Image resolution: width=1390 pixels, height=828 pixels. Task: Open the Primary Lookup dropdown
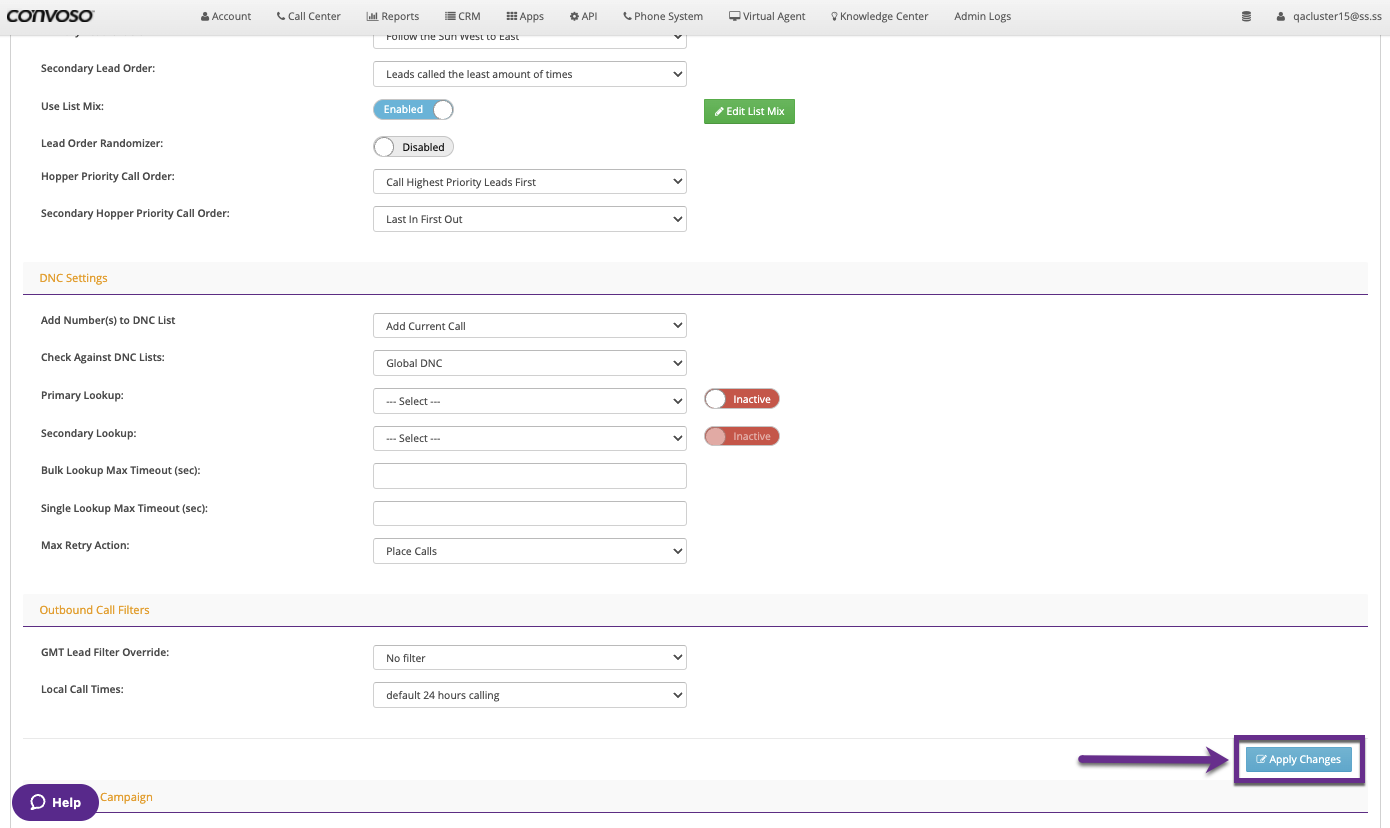tap(530, 401)
